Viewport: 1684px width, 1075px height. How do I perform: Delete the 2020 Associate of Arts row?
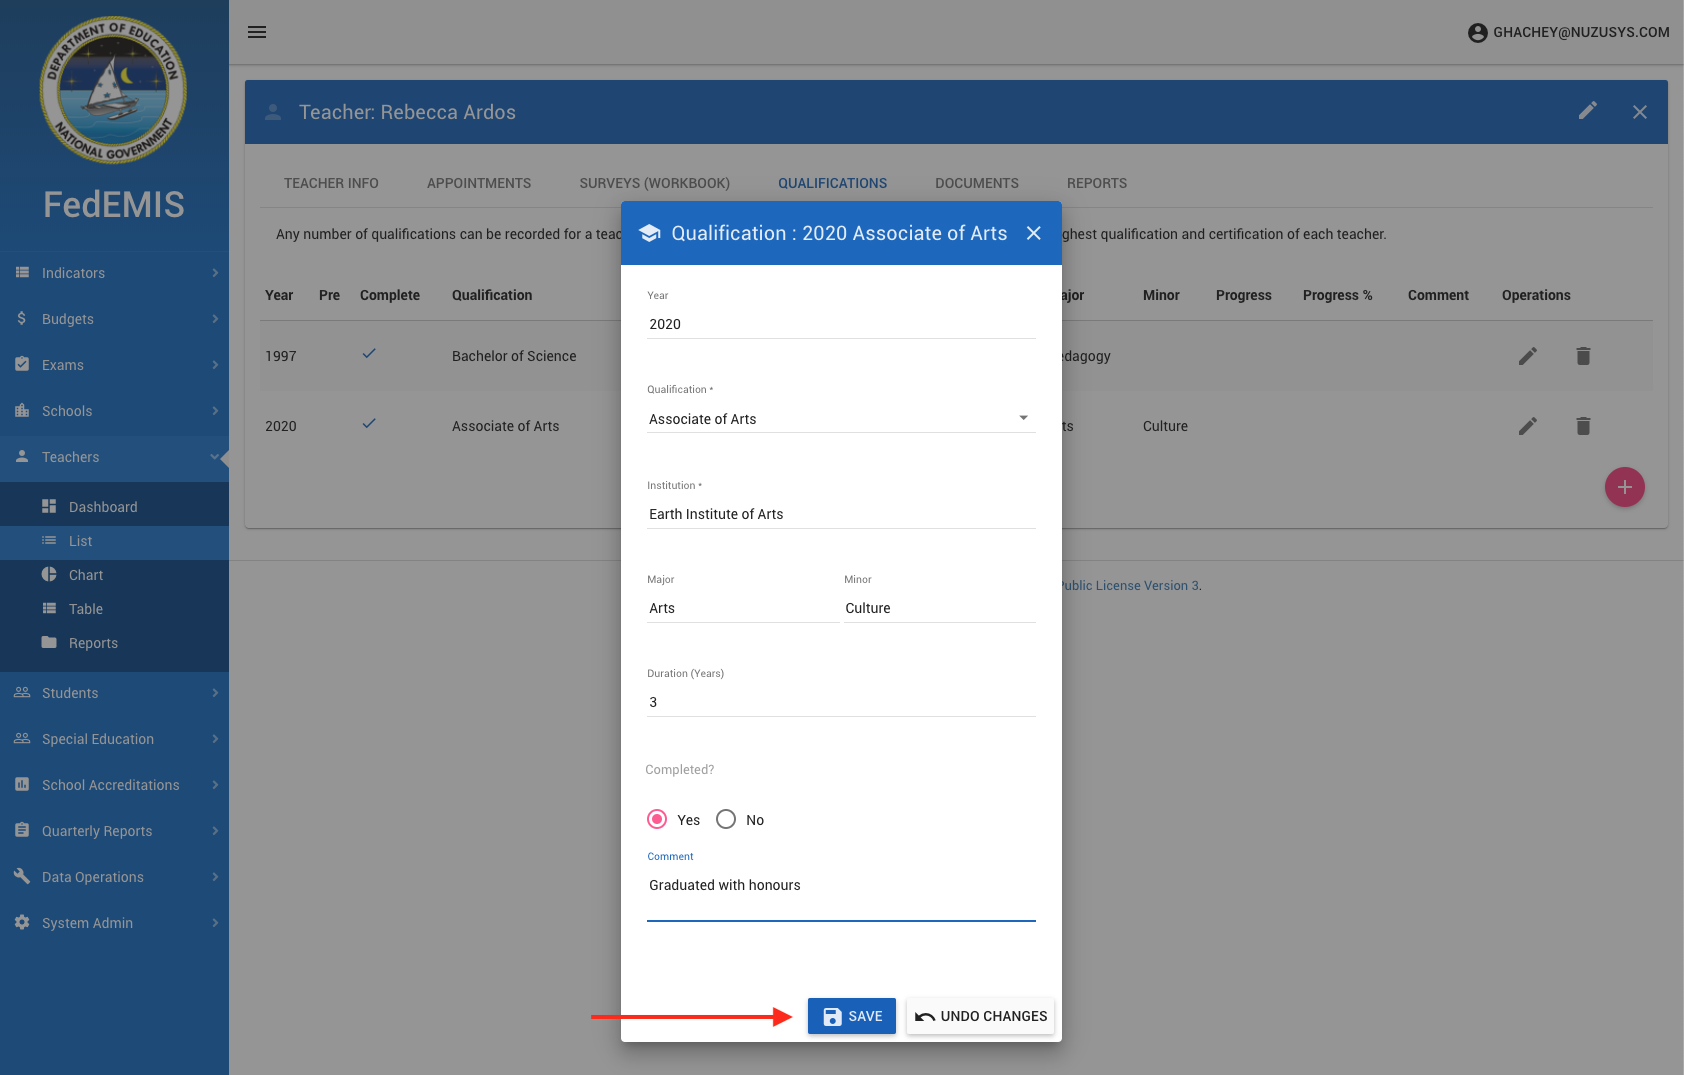tap(1582, 426)
